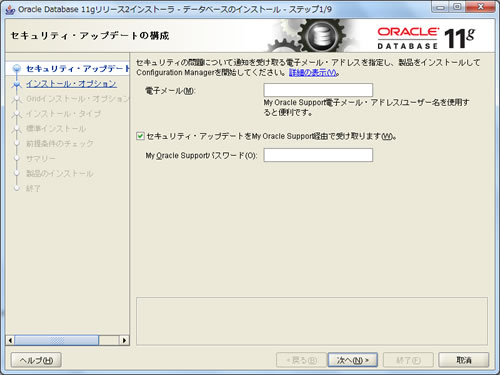
Task: Click the greyed 前提条件のチェック step text
Action: tap(60, 144)
